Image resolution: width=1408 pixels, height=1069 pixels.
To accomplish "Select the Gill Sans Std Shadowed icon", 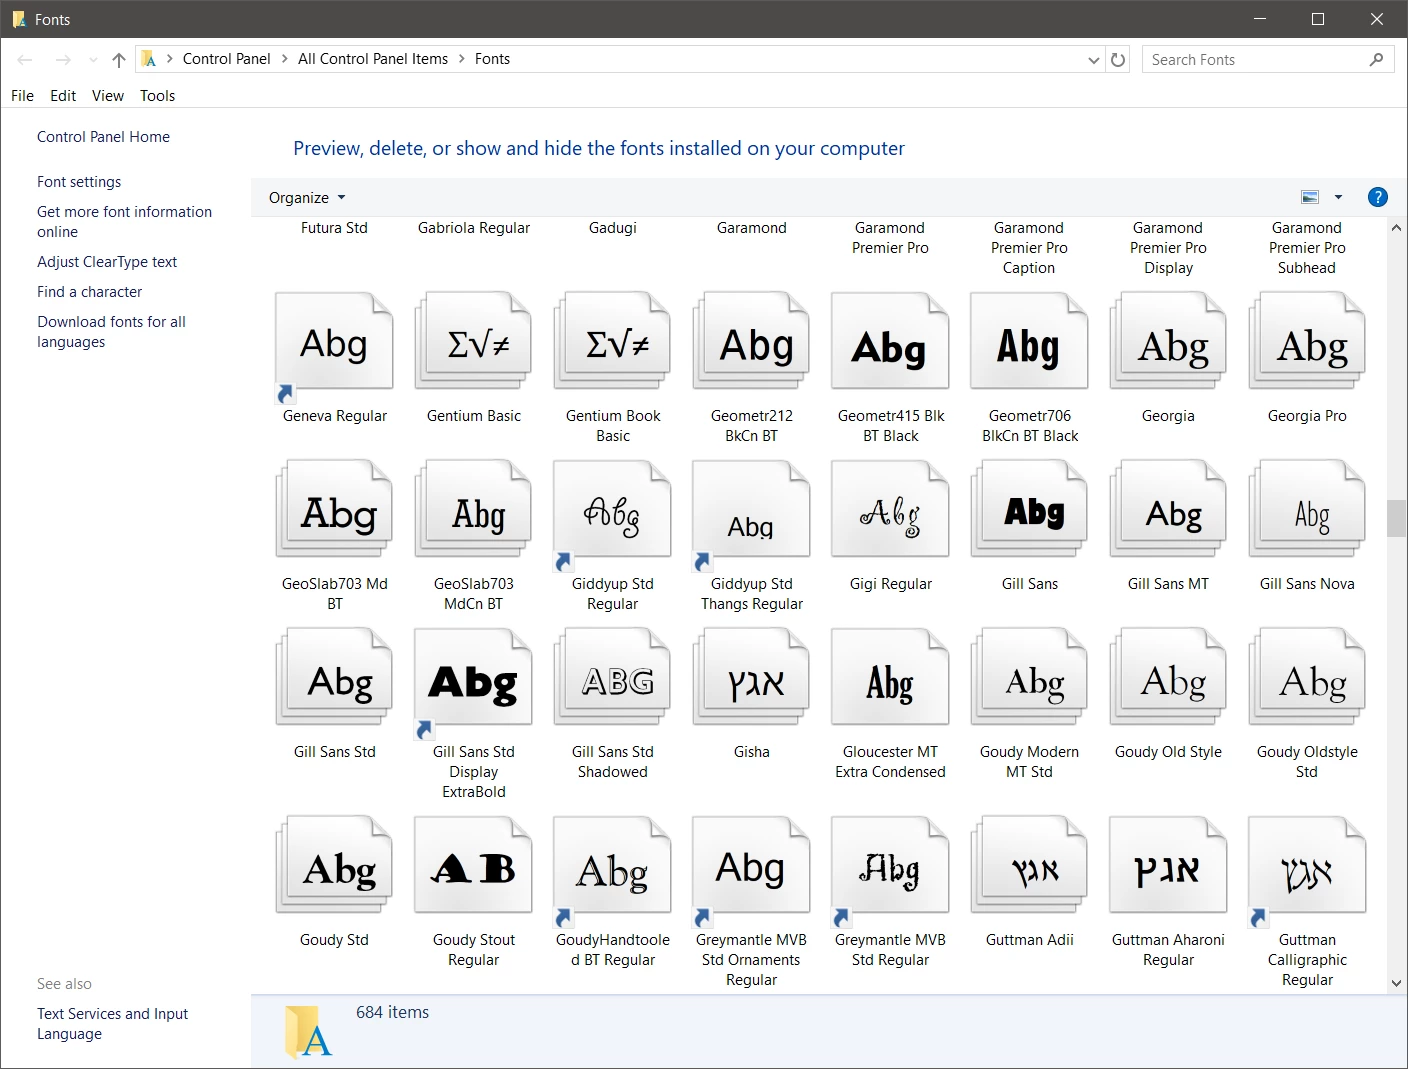I will click(612, 678).
